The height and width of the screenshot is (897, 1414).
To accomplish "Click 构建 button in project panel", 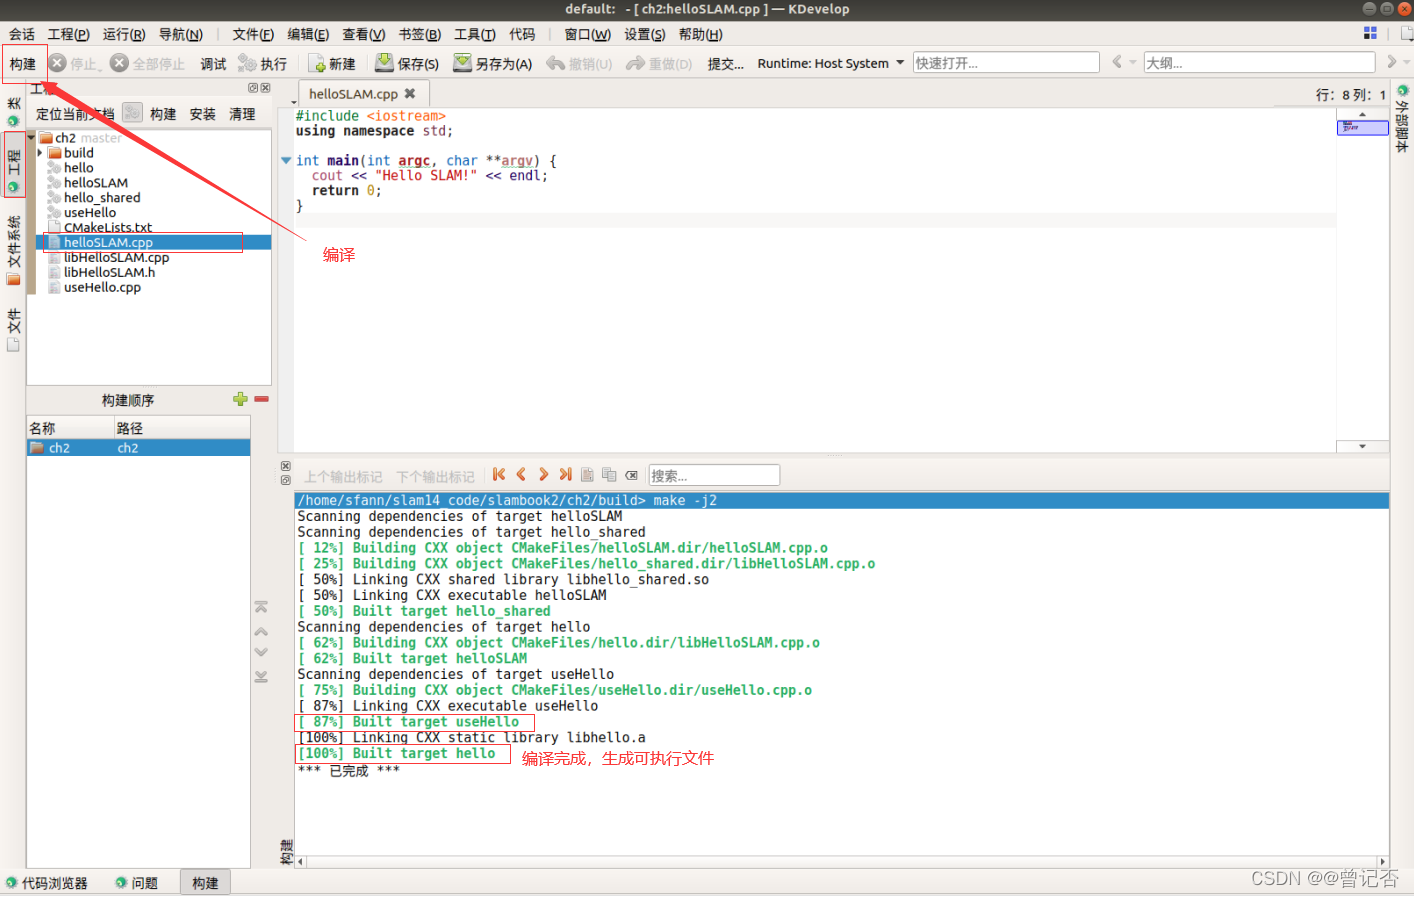I will click(x=163, y=114).
